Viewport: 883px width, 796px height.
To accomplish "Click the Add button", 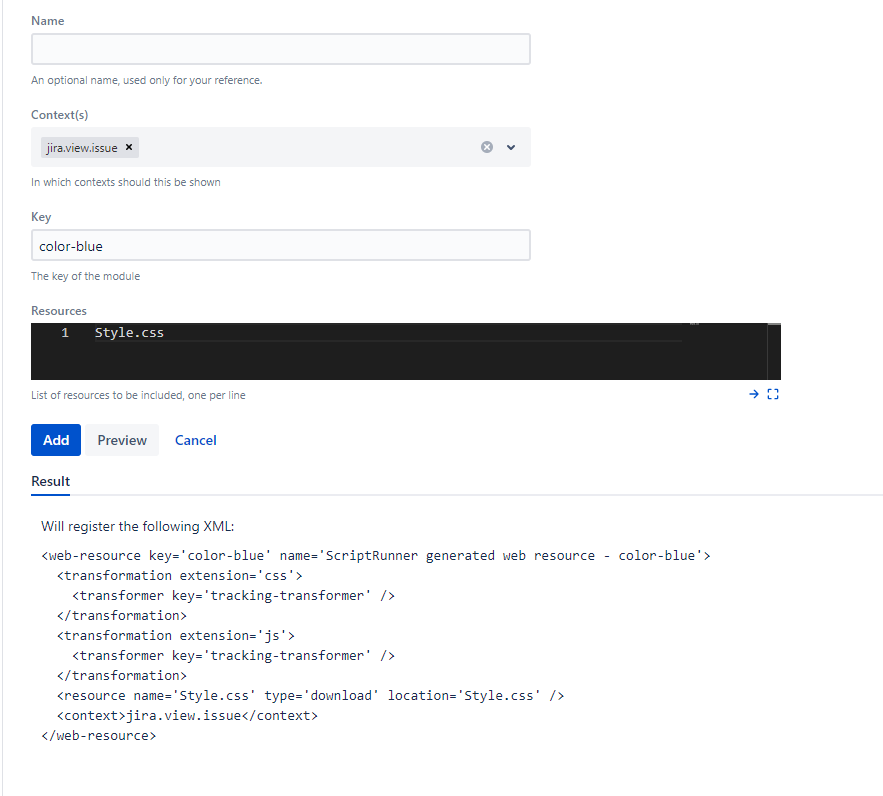I will click(x=55, y=440).
